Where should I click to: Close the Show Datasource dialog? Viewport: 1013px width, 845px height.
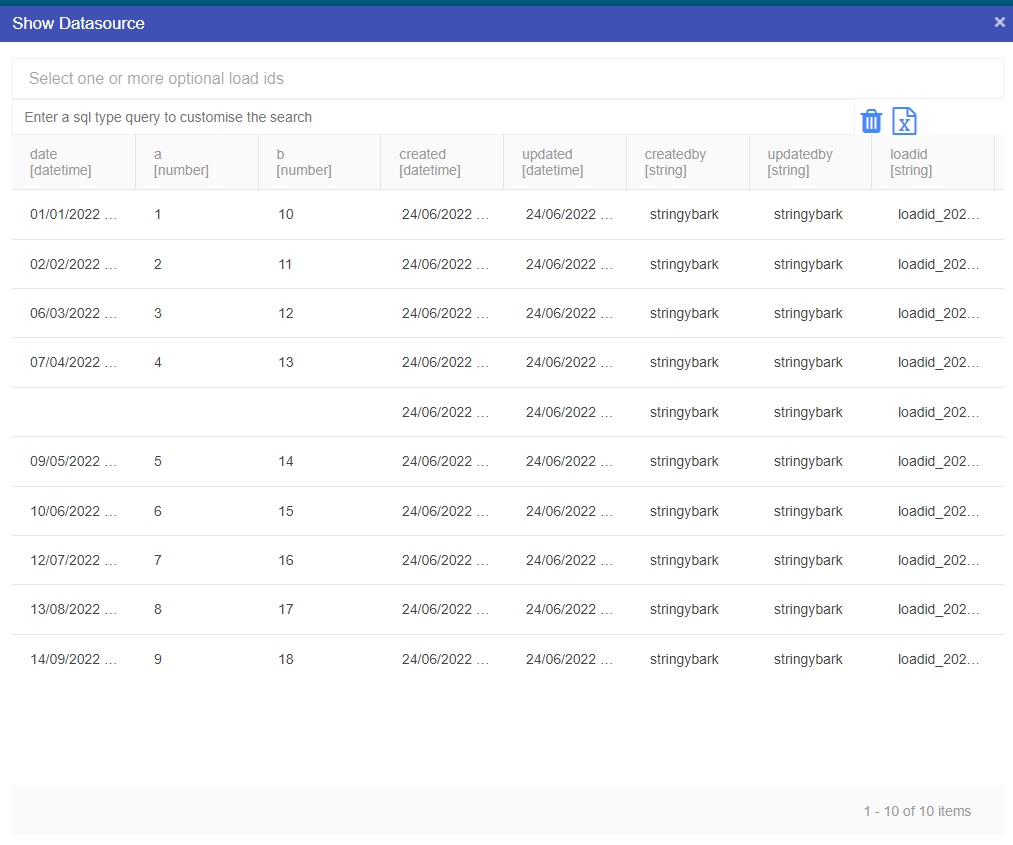pyautogui.click(x=999, y=22)
